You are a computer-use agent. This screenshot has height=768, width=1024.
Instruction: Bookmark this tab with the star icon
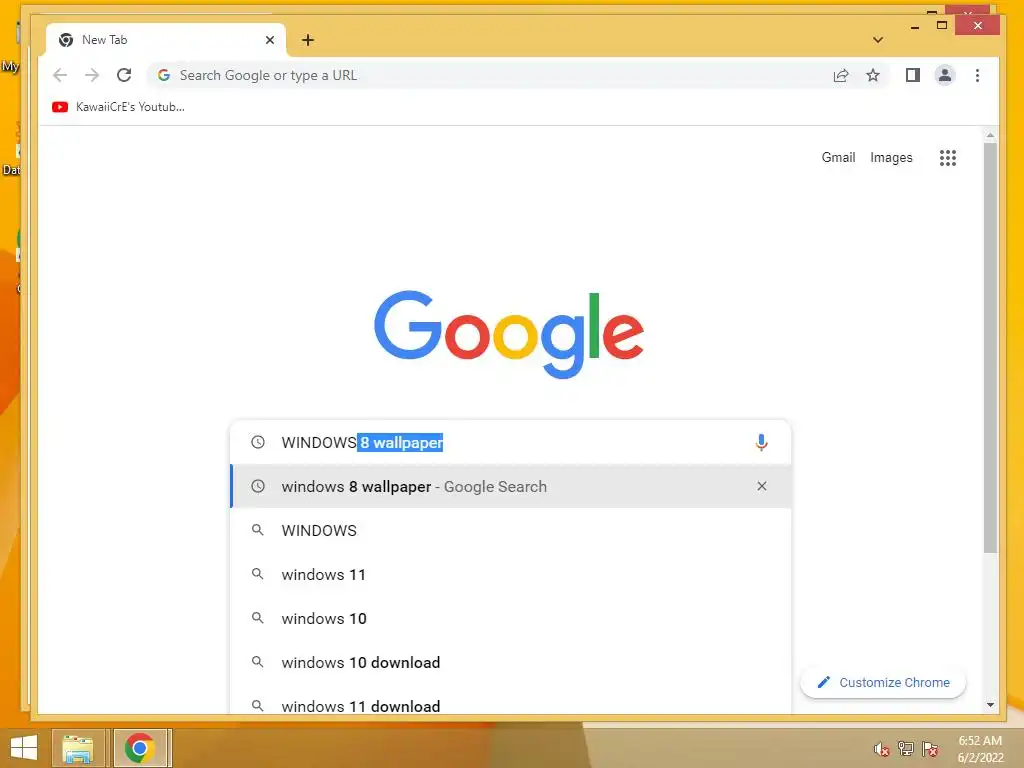pyautogui.click(x=873, y=75)
